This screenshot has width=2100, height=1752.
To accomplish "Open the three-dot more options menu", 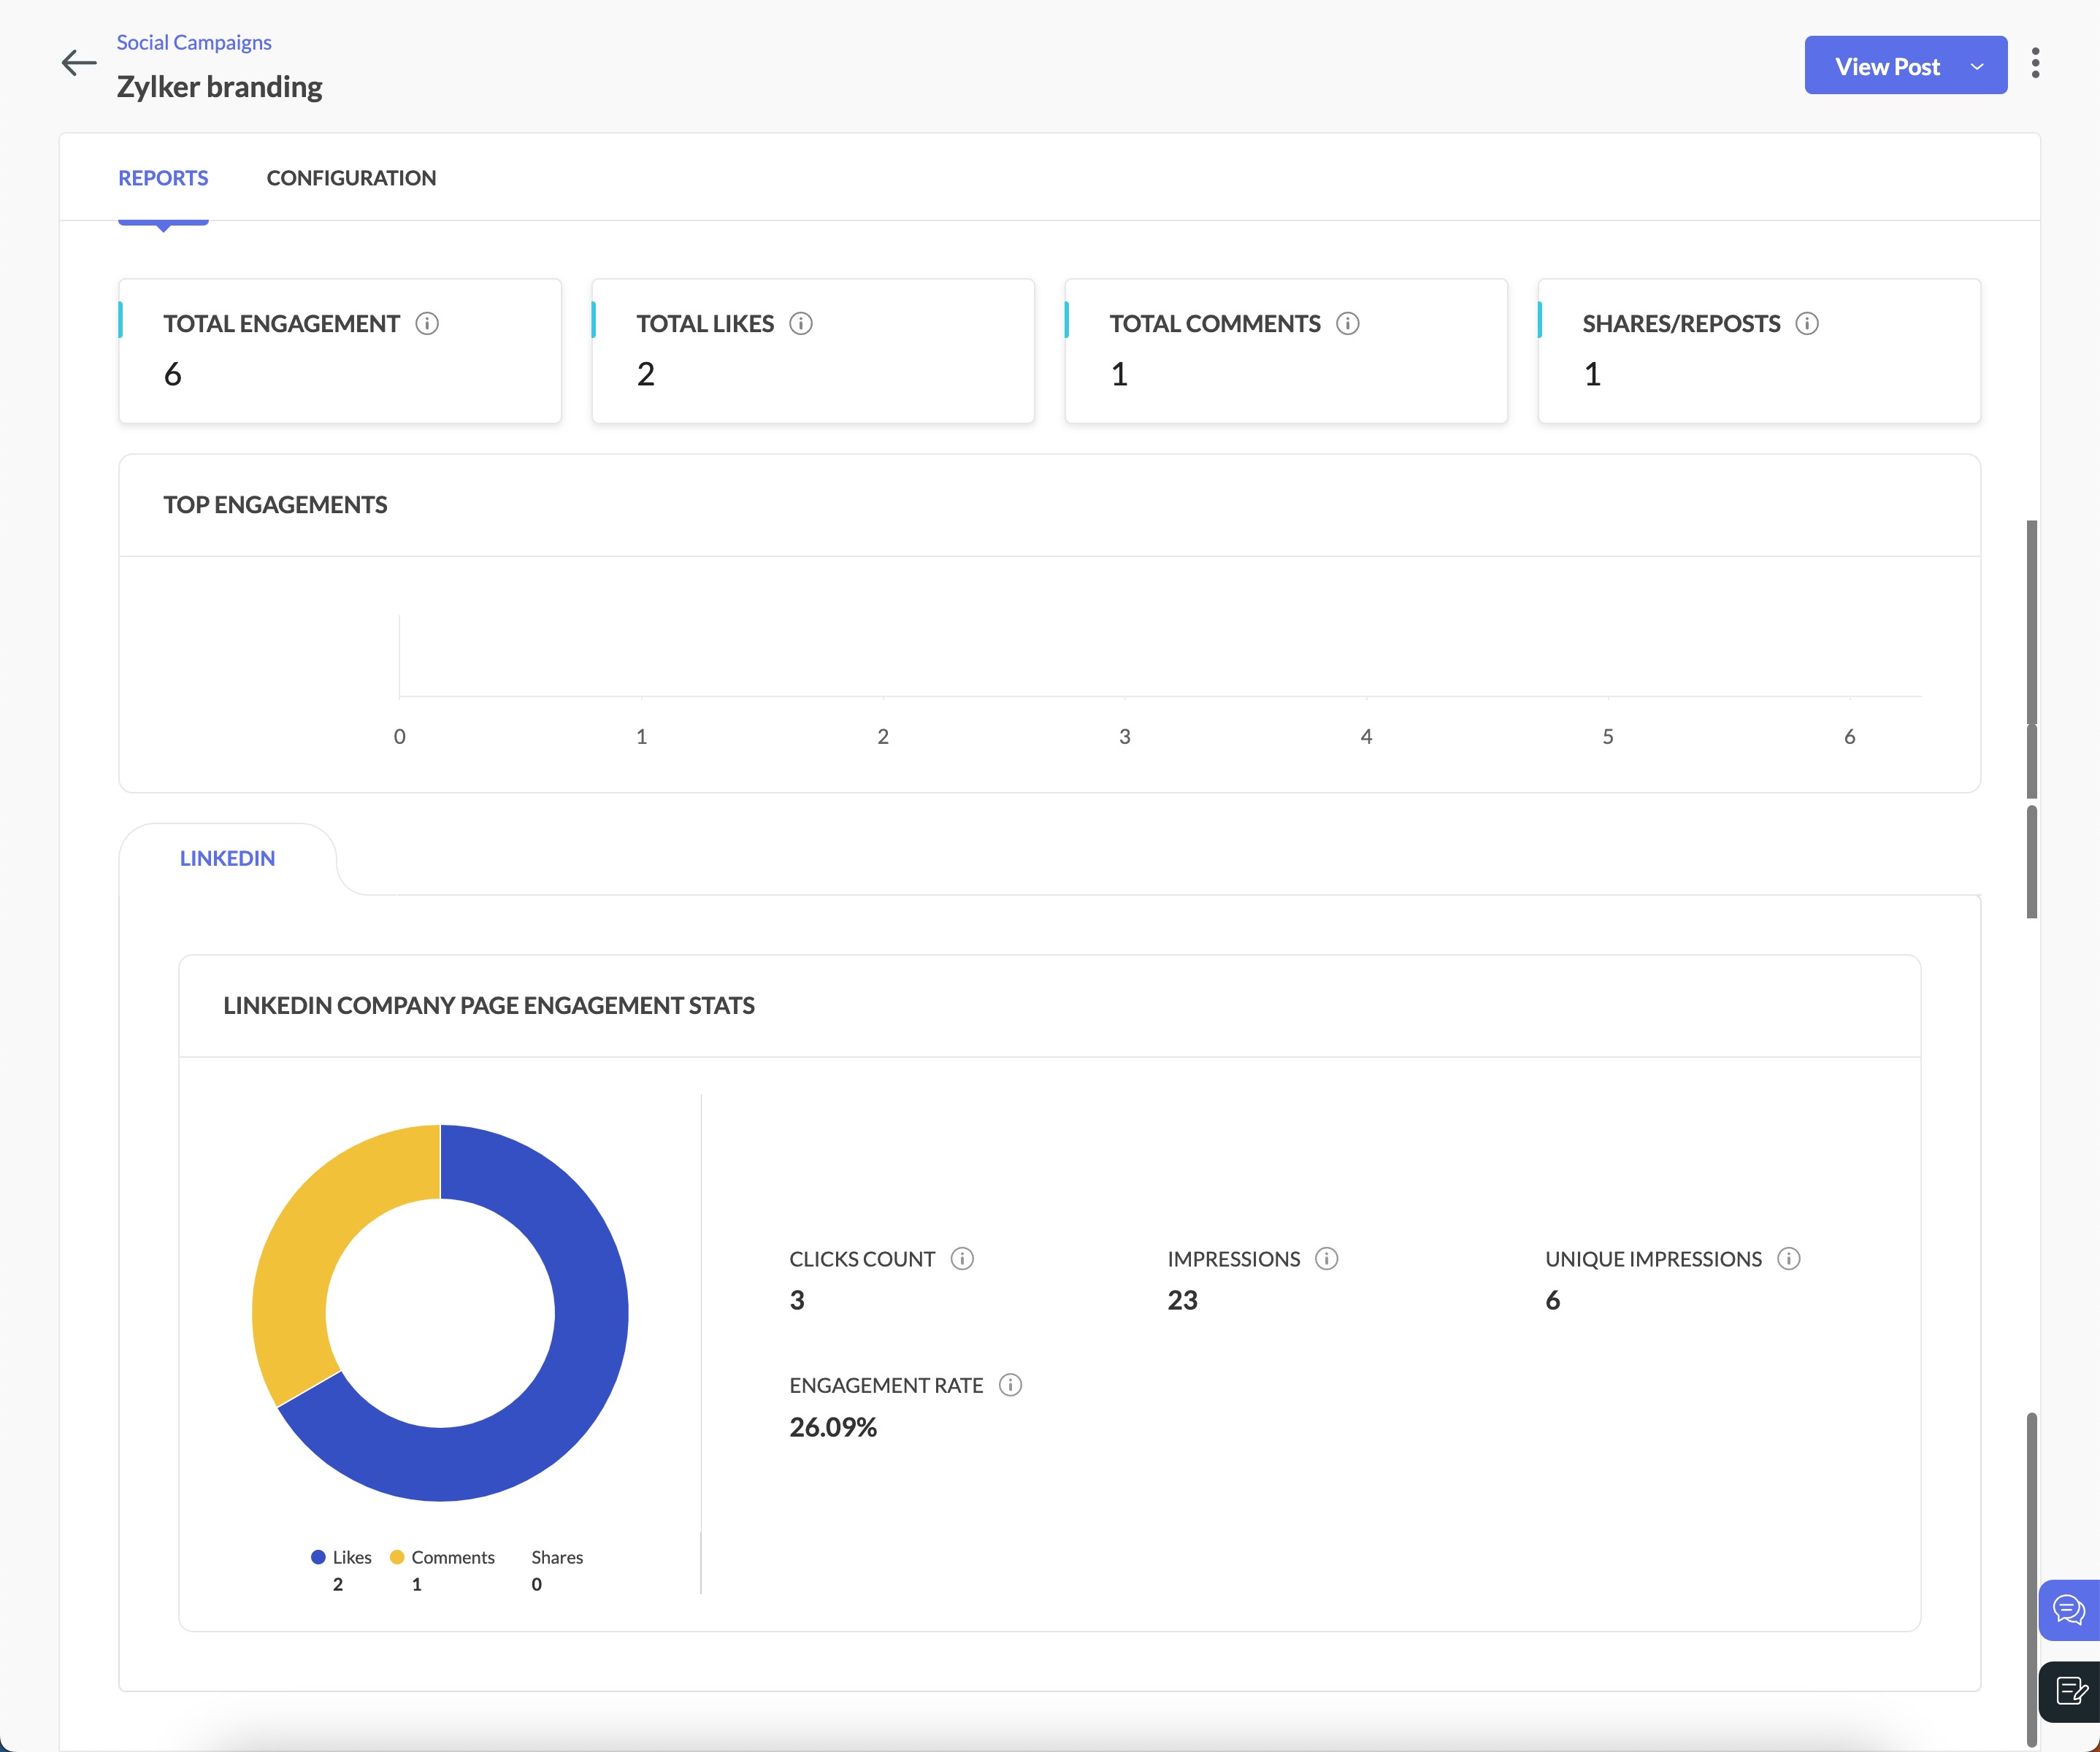I will pyautogui.click(x=2035, y=63).
